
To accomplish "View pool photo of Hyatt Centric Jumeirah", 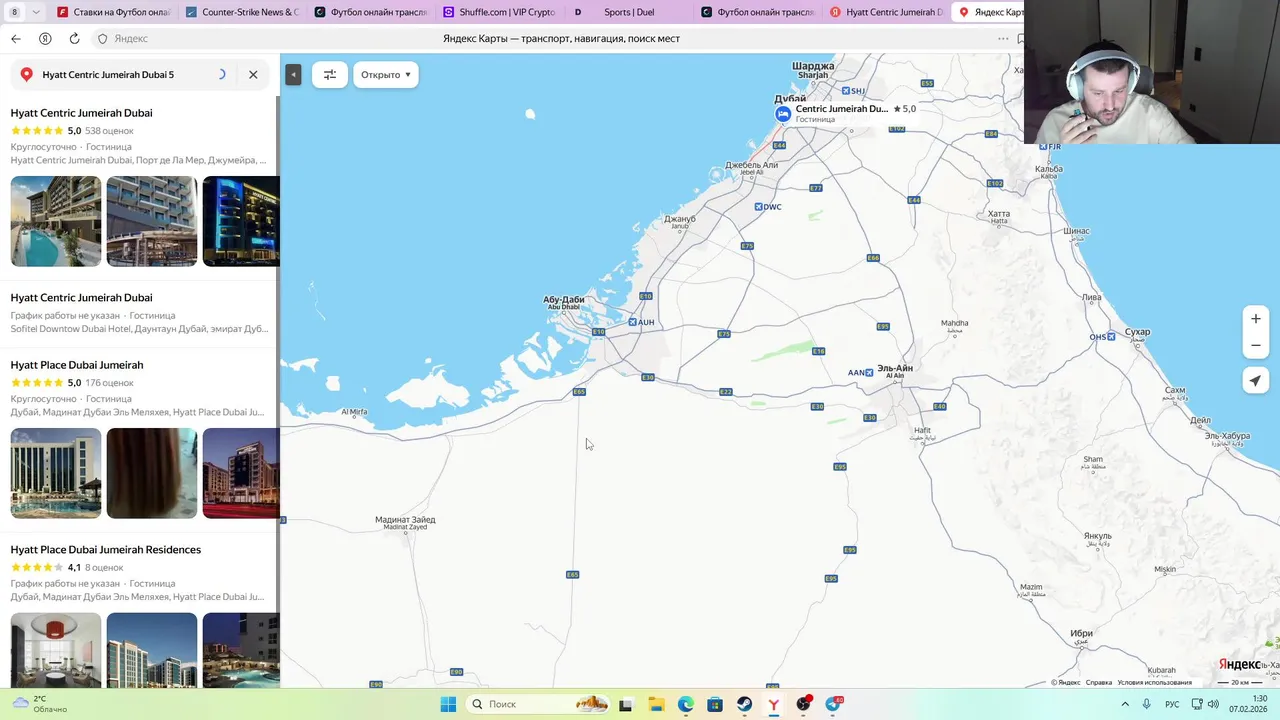I will point(56,221).
